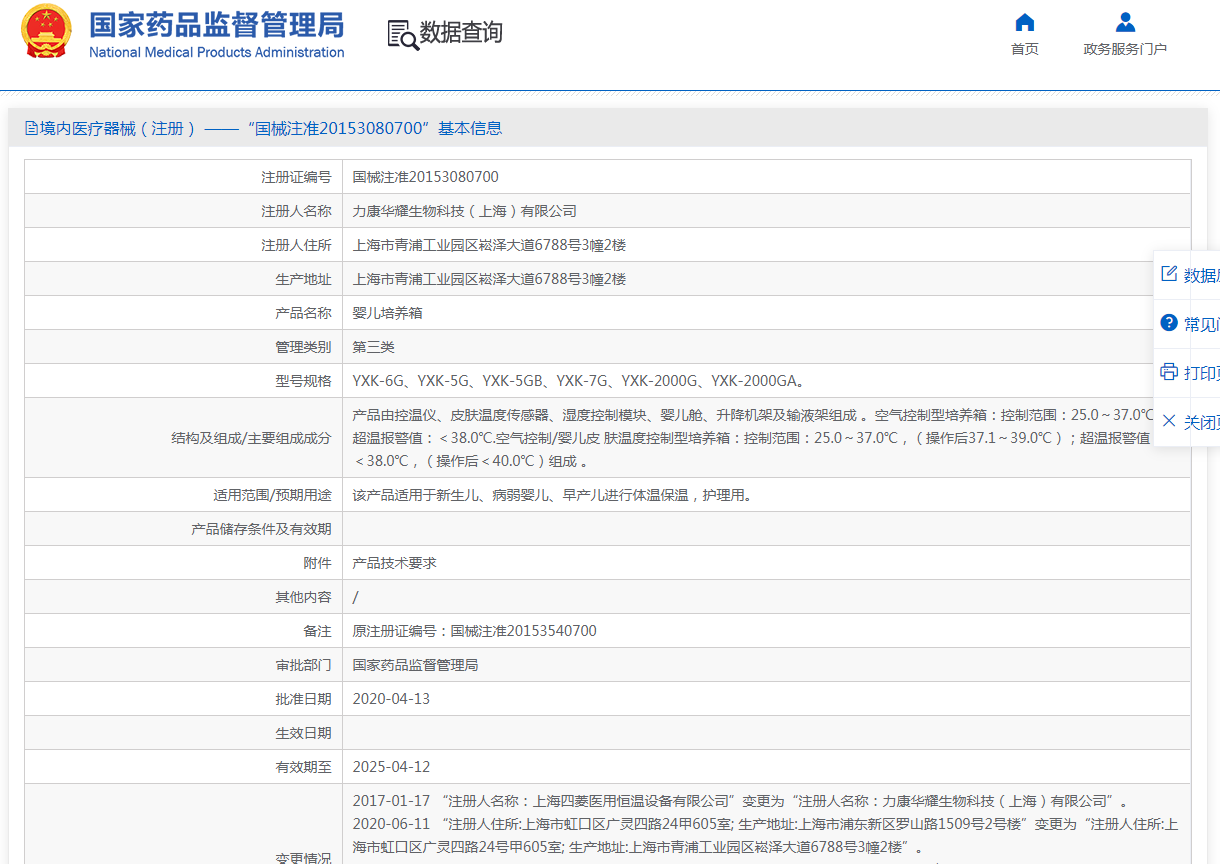Click the document icon before 境内医疗器械

coord(32,128)
